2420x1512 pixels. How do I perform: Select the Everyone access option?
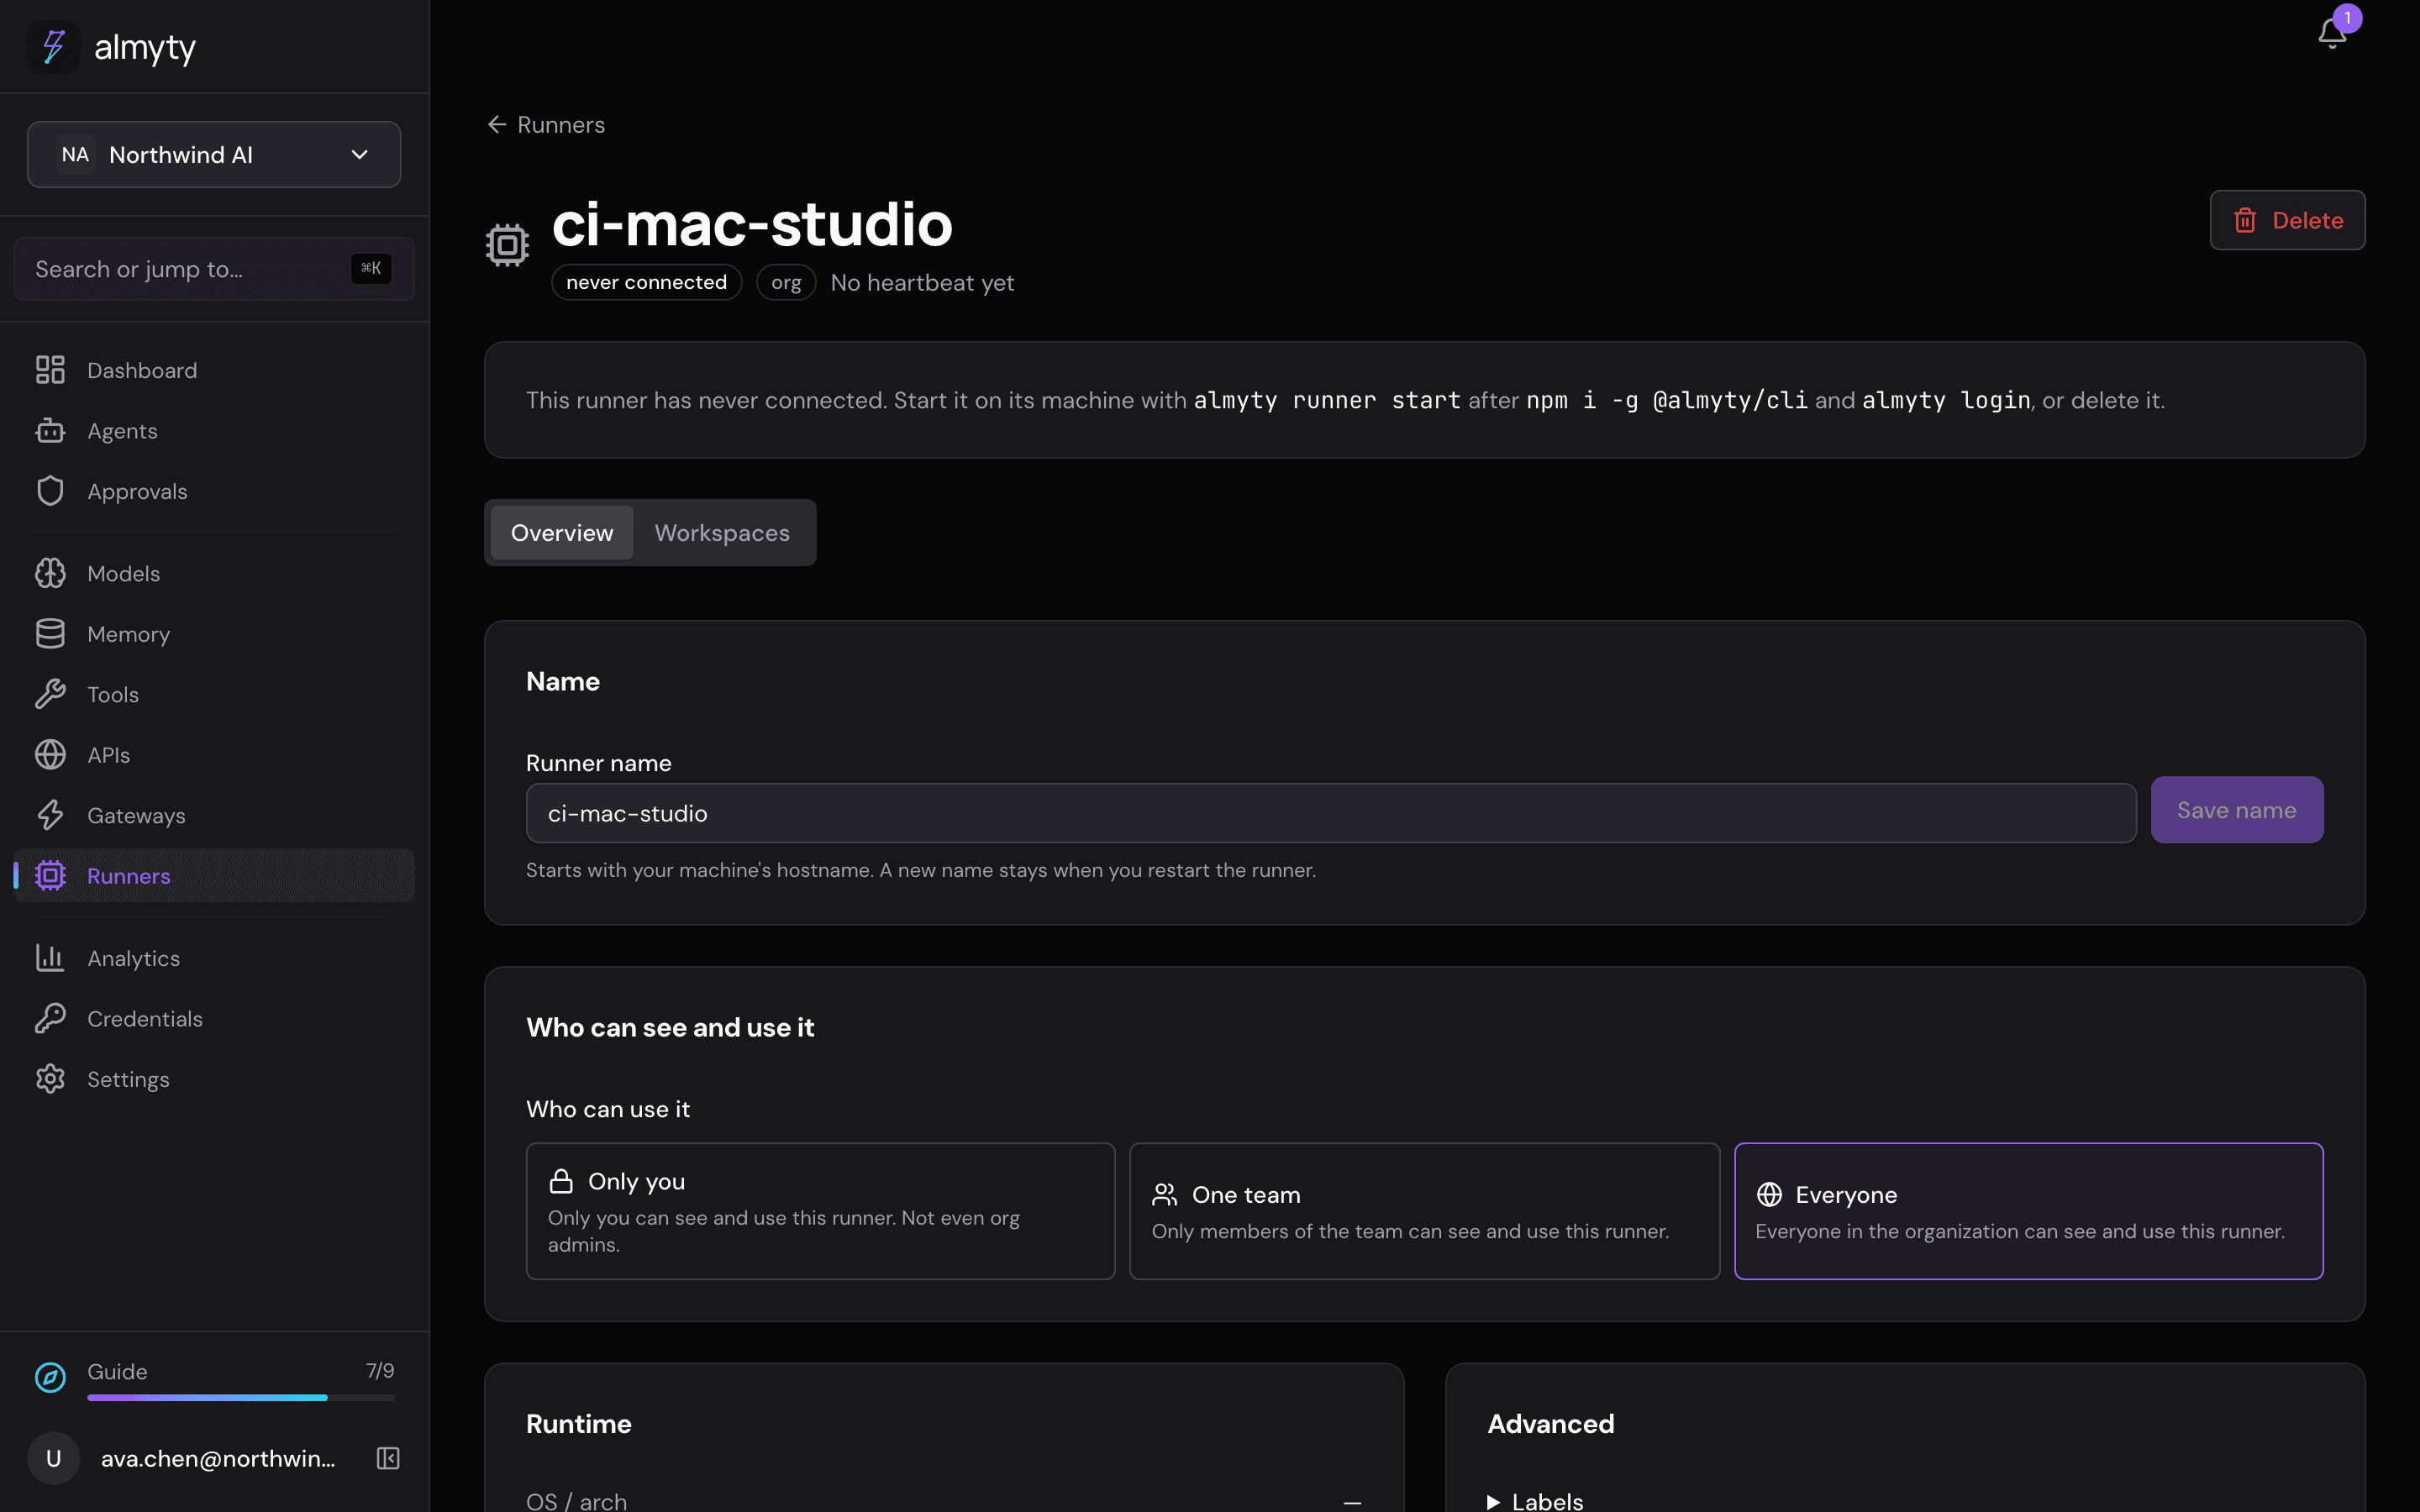pyautogui.click(x=2028, y=1211)
